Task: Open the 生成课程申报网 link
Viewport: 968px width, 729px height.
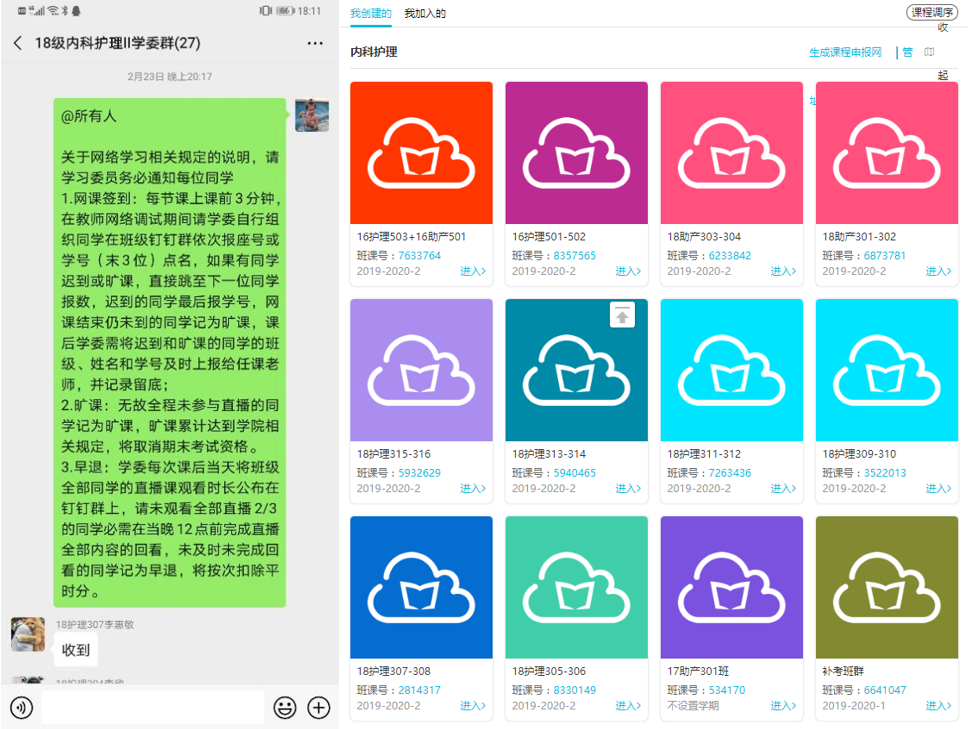Action: [845, 52]
